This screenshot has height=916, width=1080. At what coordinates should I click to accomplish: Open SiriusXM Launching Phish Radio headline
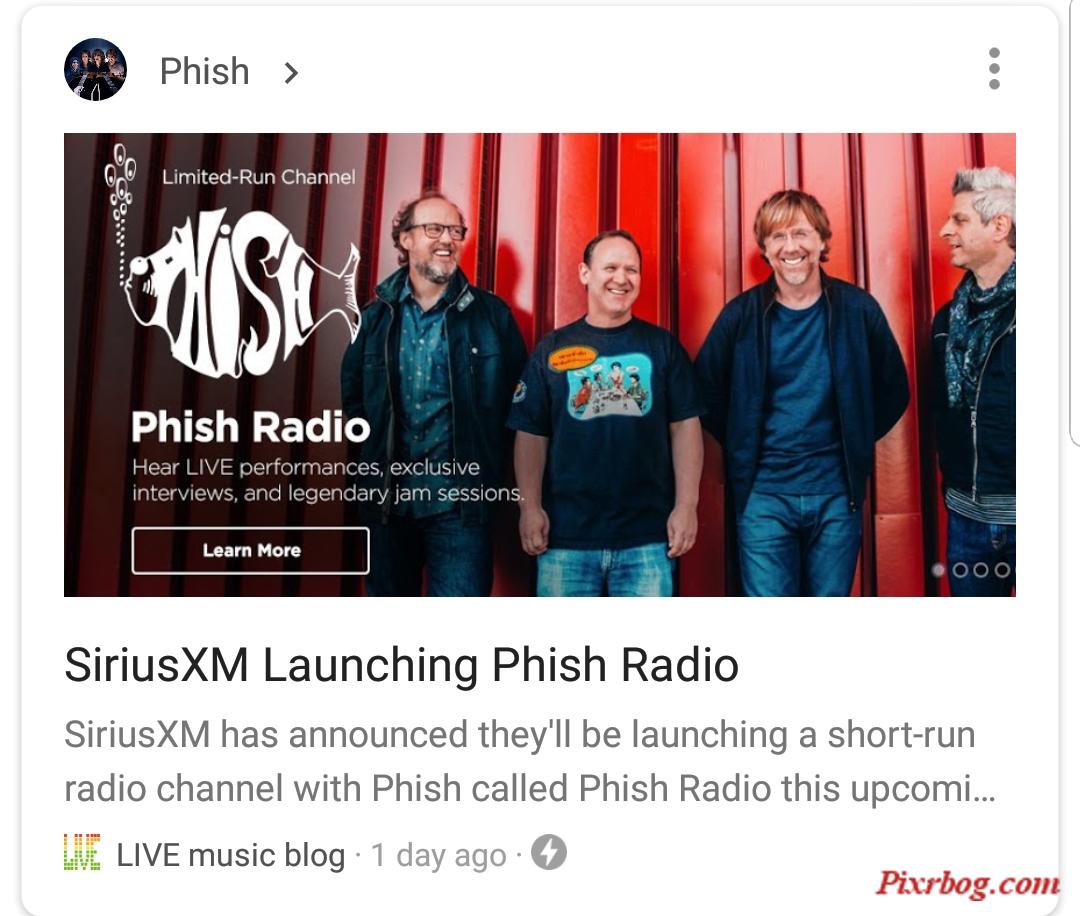click(402, 665)
